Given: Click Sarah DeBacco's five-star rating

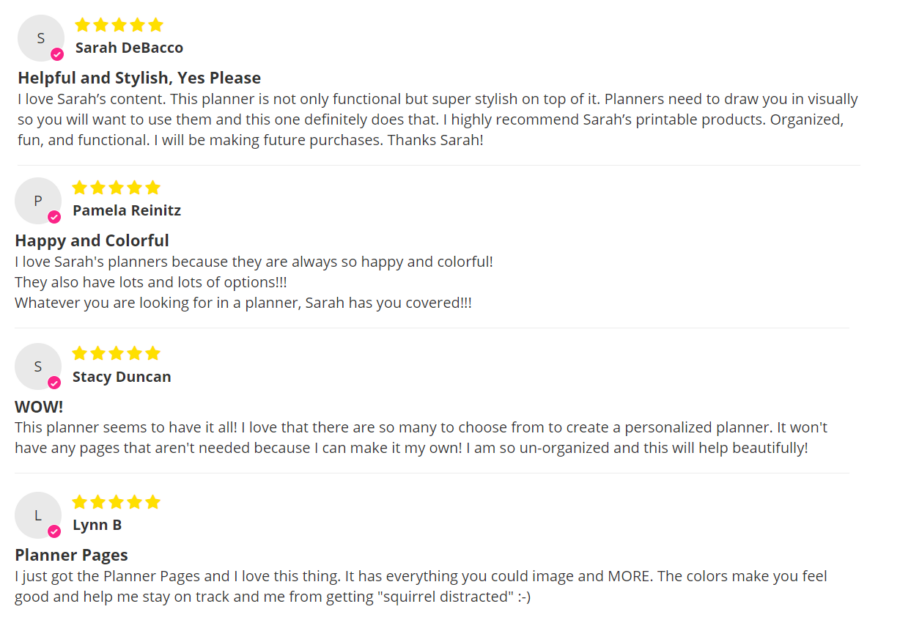Looking at the screenshot, I should tap(119, 25).
